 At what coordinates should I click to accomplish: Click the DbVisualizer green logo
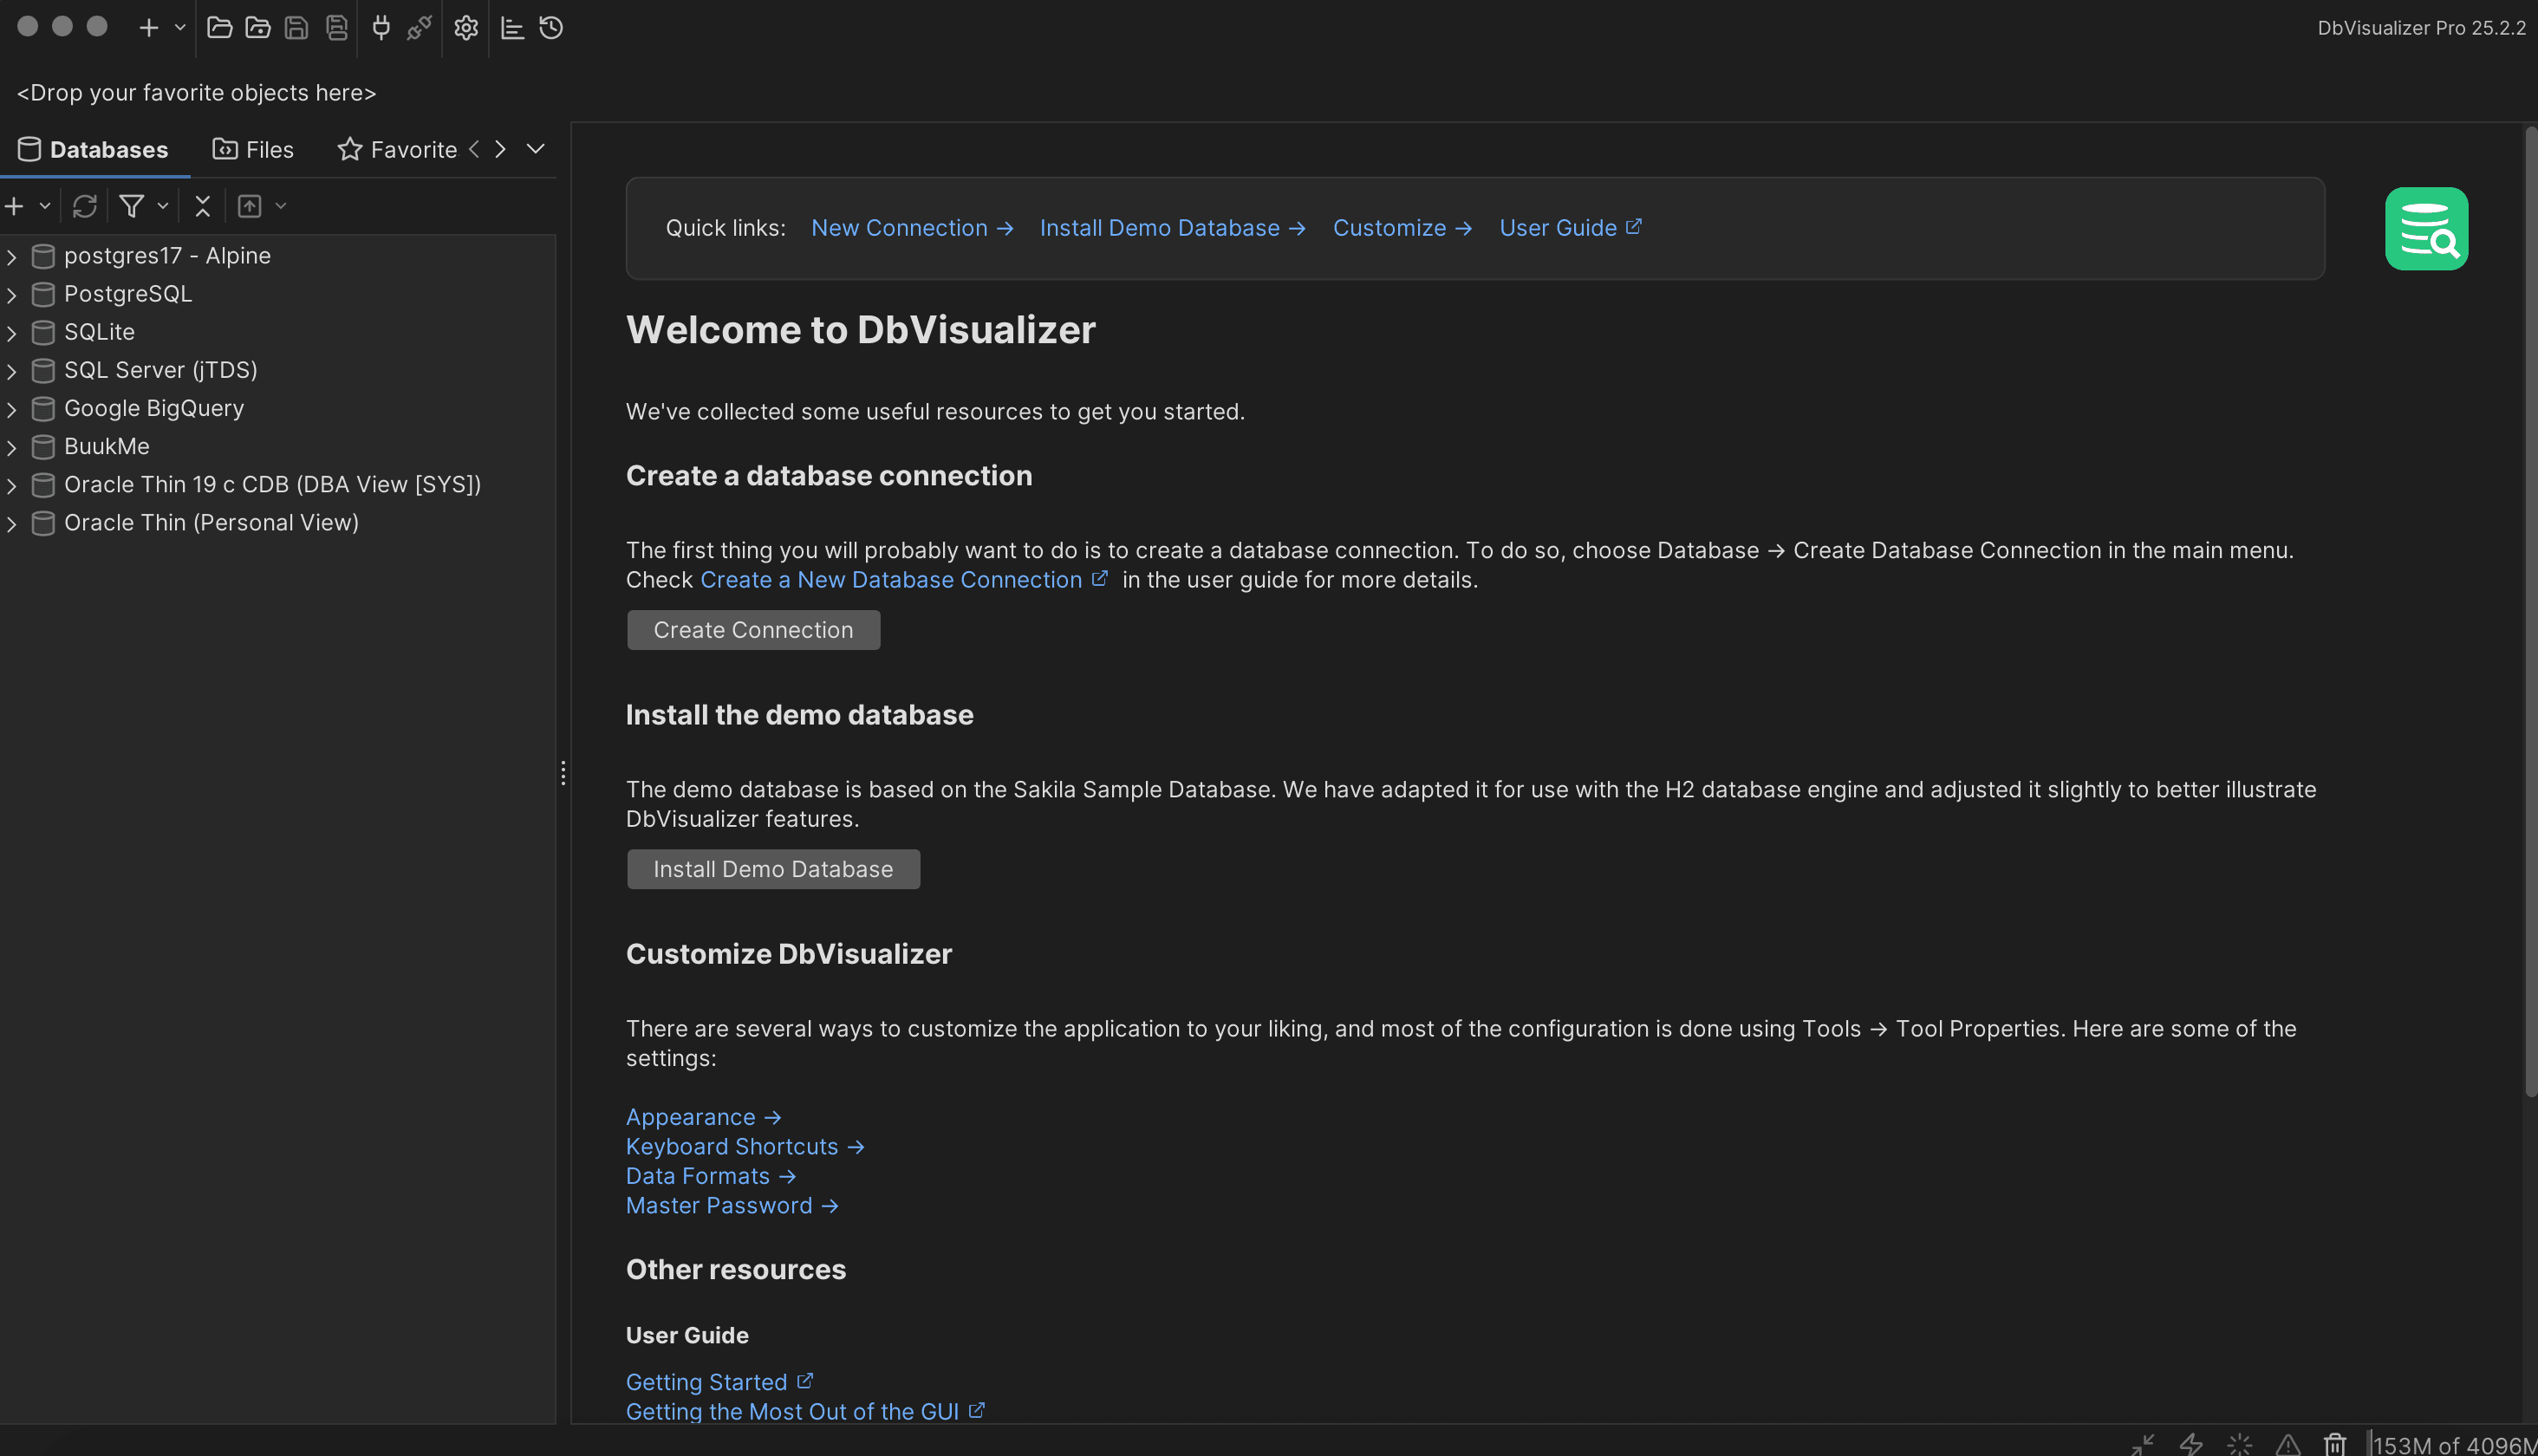click(2426, 229)
